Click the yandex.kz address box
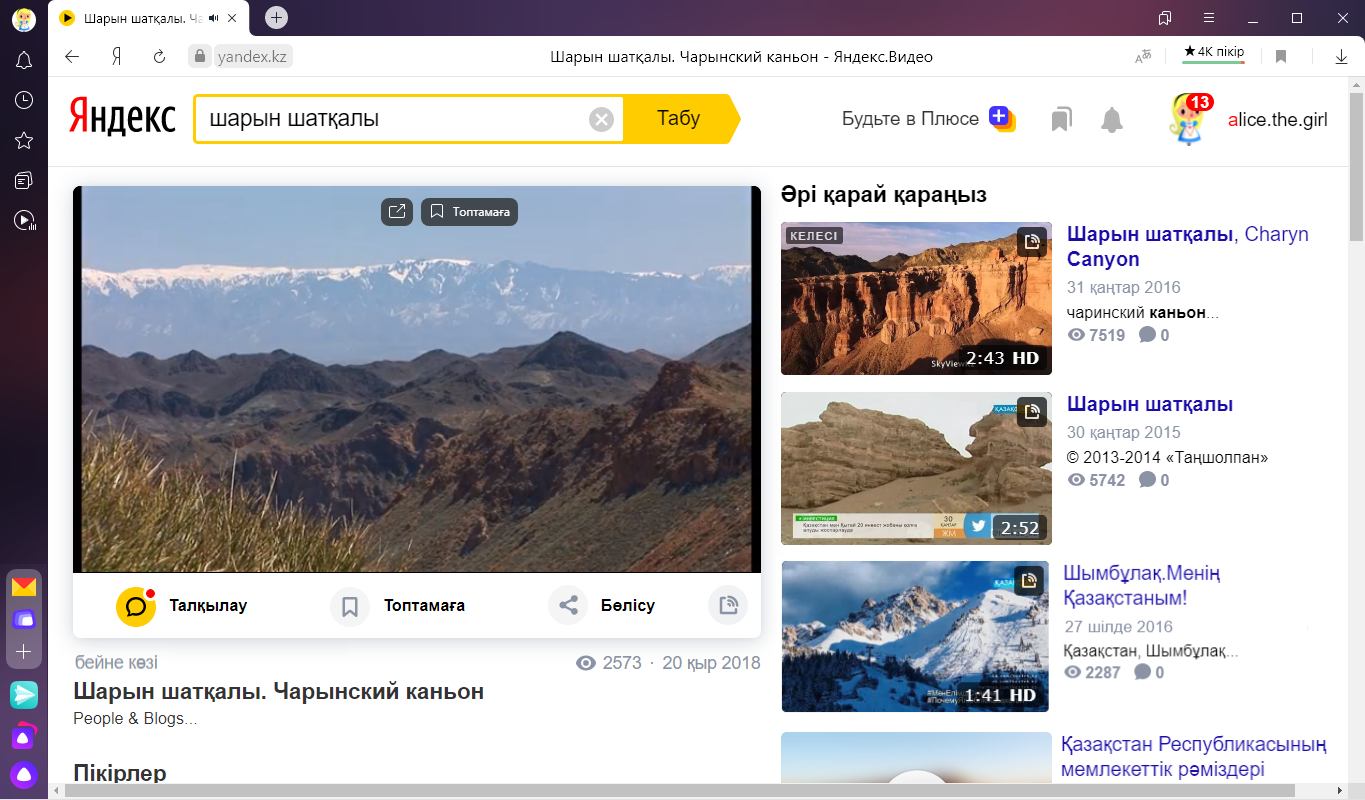The height and width of the screenshot is (800, 1365). pyautogui.click(x=254, y=57)
